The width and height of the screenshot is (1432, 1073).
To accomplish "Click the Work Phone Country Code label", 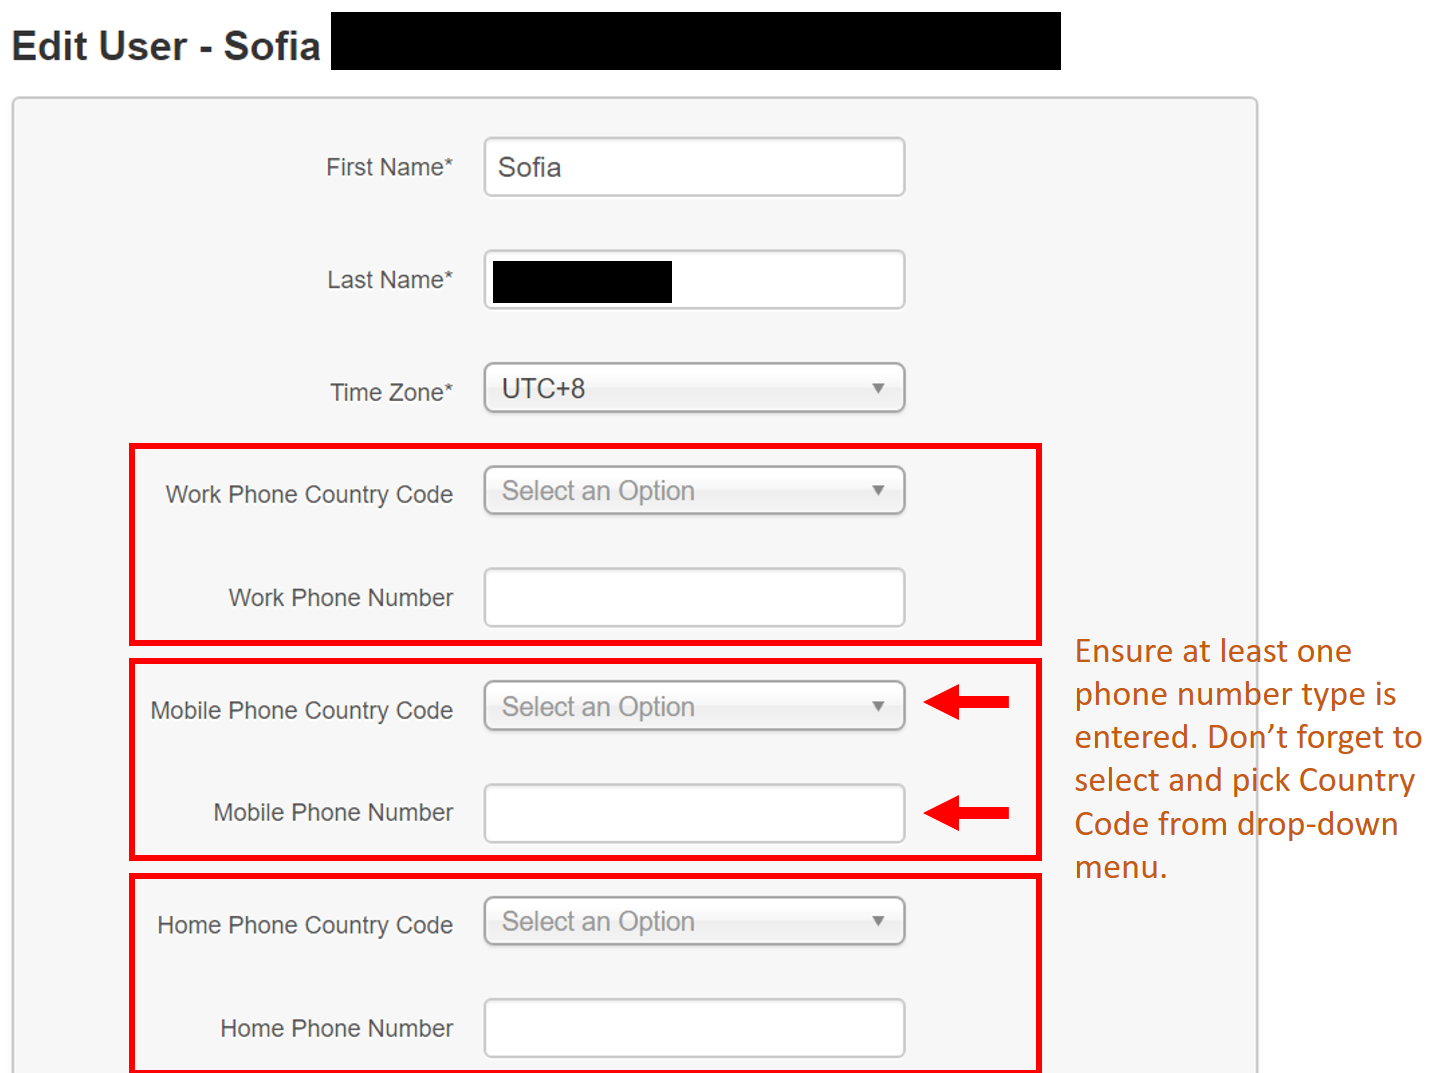I will coord(308,494).
